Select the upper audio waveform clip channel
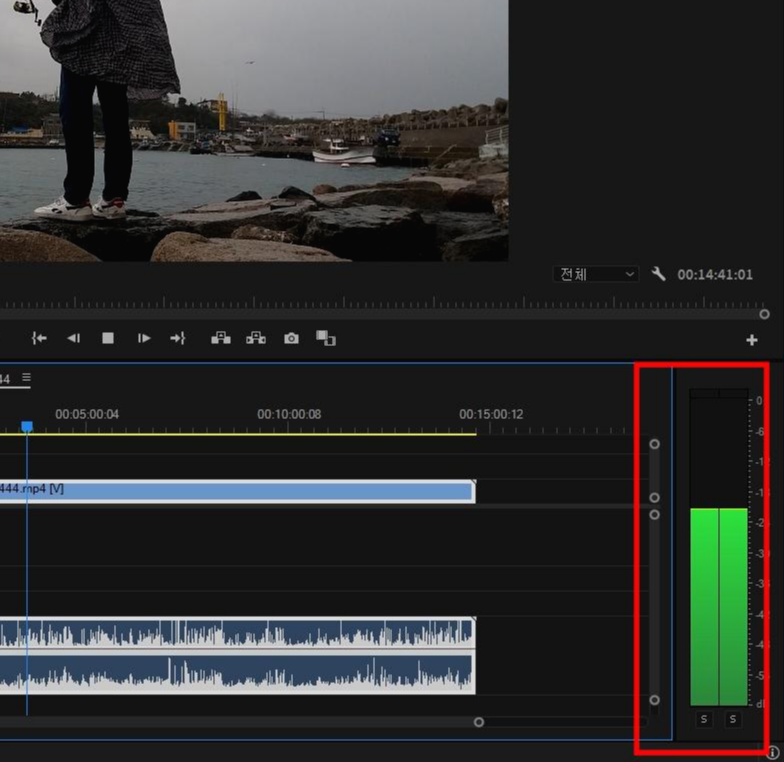 coord(238,632)
